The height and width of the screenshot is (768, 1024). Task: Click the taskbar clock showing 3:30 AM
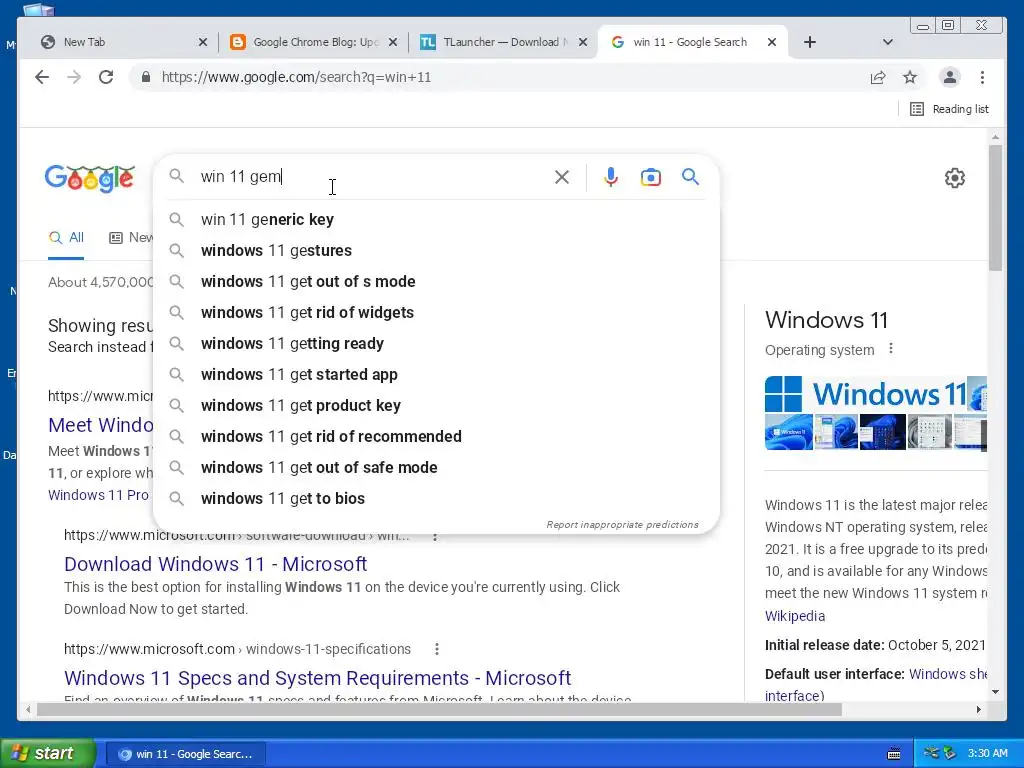click(x=987, y=753)
